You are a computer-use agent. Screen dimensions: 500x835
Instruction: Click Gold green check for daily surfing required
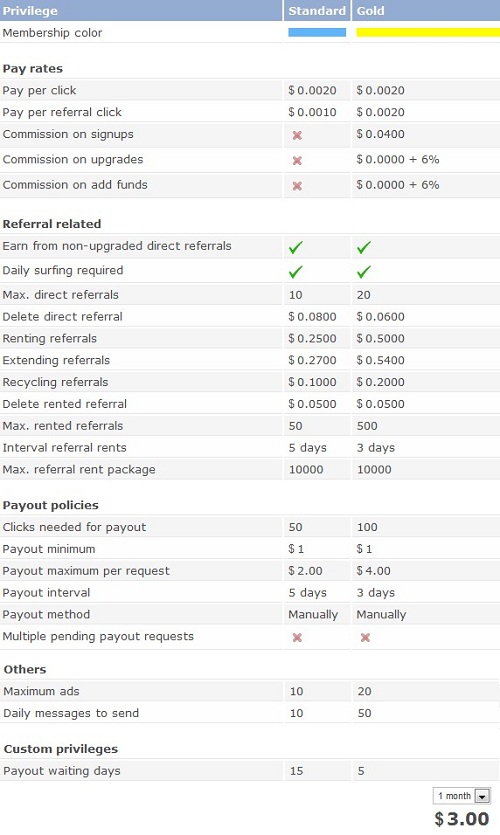pyautogui.click(x=364, y=272)
